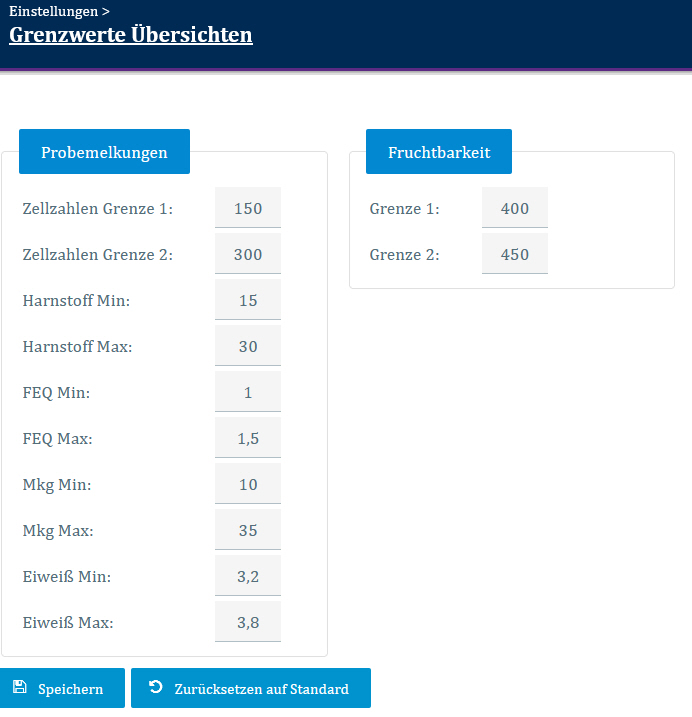Edit the FEQ Max value field
The width and height of the screenshot is (692, 717).
[x=247, y=438]
